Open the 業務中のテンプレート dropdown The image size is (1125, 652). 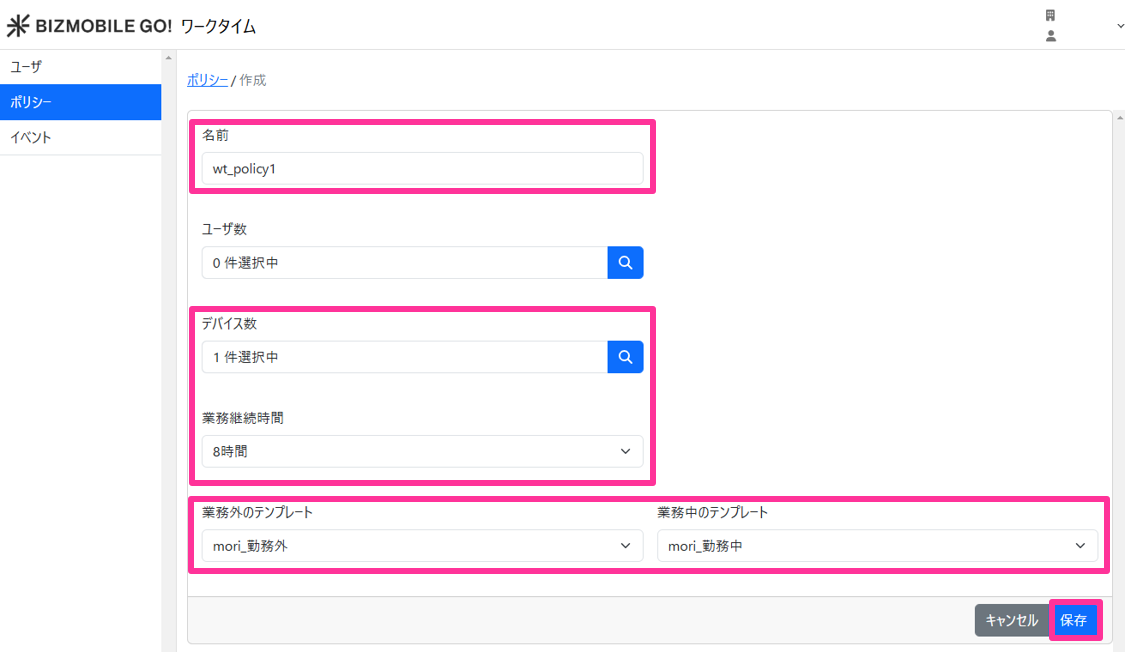[x=877, y=546]
